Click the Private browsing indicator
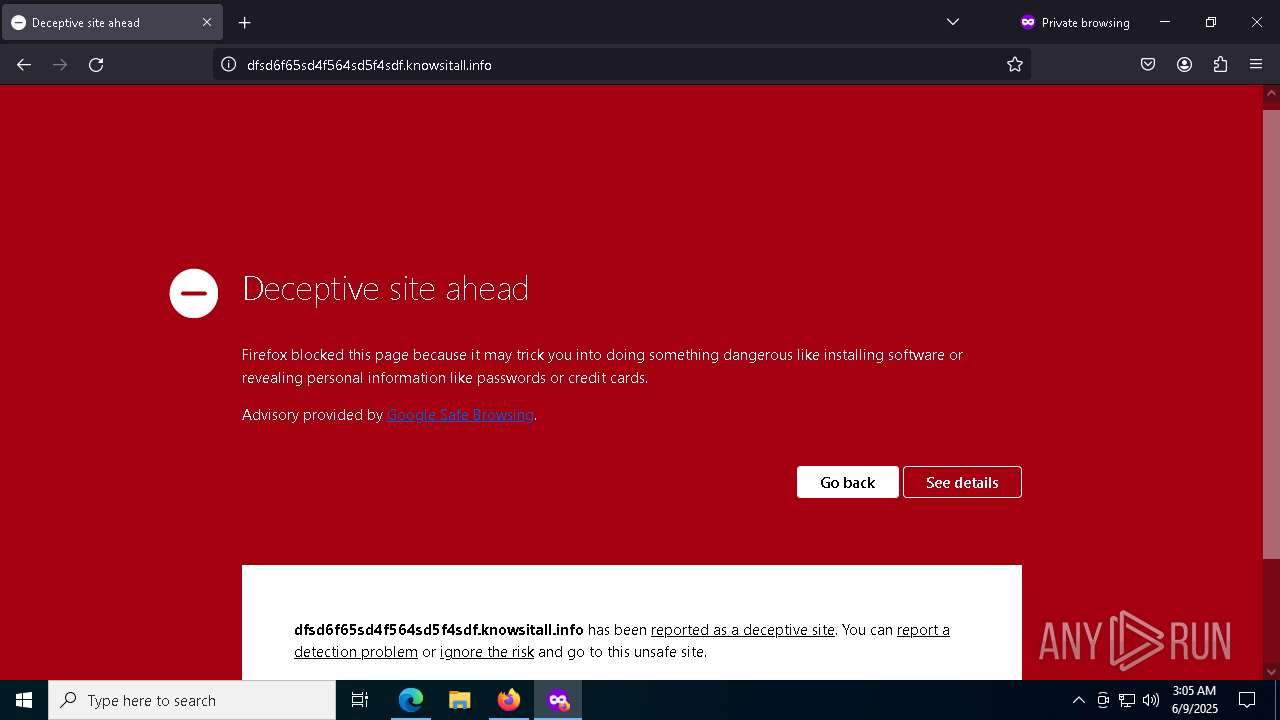The image size is (1280, 720). pos(1074,22)
